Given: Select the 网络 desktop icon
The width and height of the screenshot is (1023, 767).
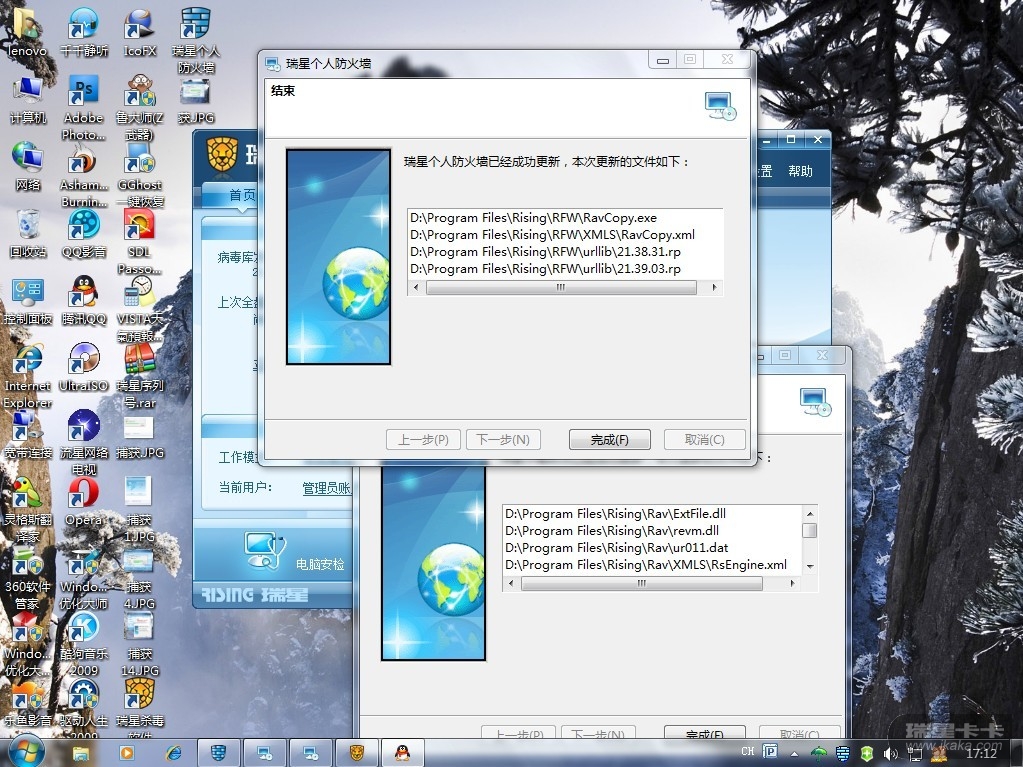Looking at the screenshot, I should 27,166.
